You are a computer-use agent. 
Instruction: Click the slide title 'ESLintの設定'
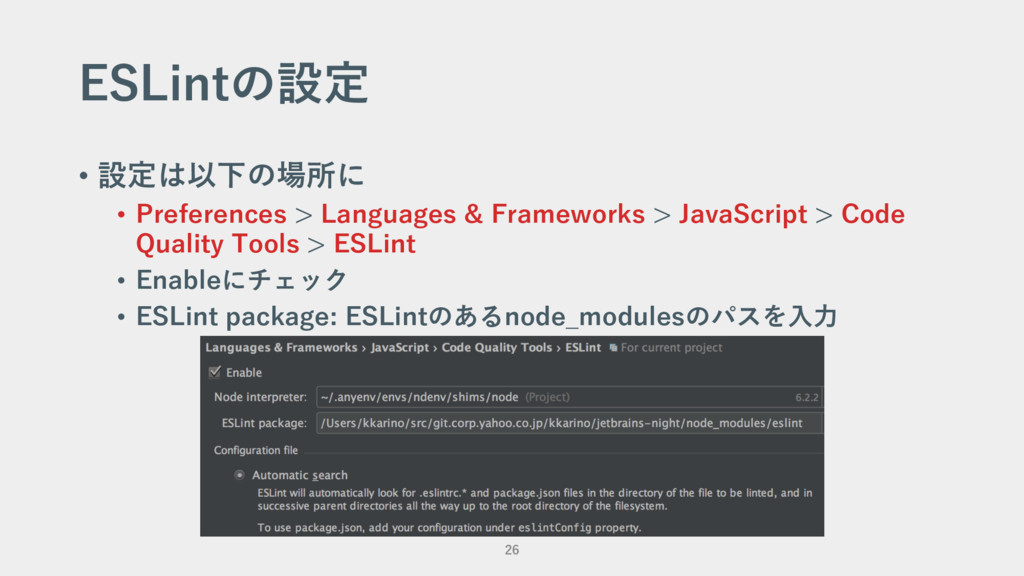point(224,84)
